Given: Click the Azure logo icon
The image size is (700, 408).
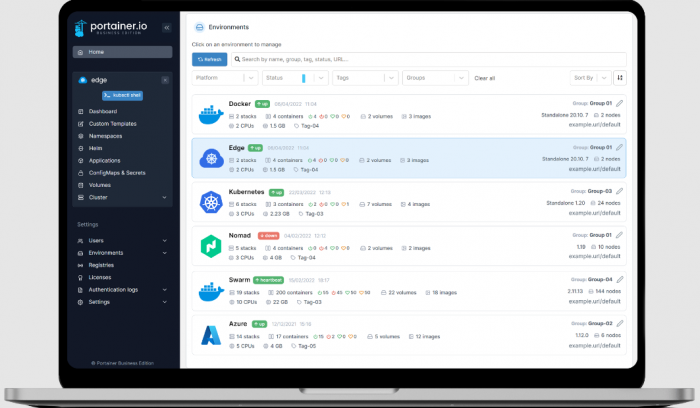Looking at the screenshot, I should (211, 335).
